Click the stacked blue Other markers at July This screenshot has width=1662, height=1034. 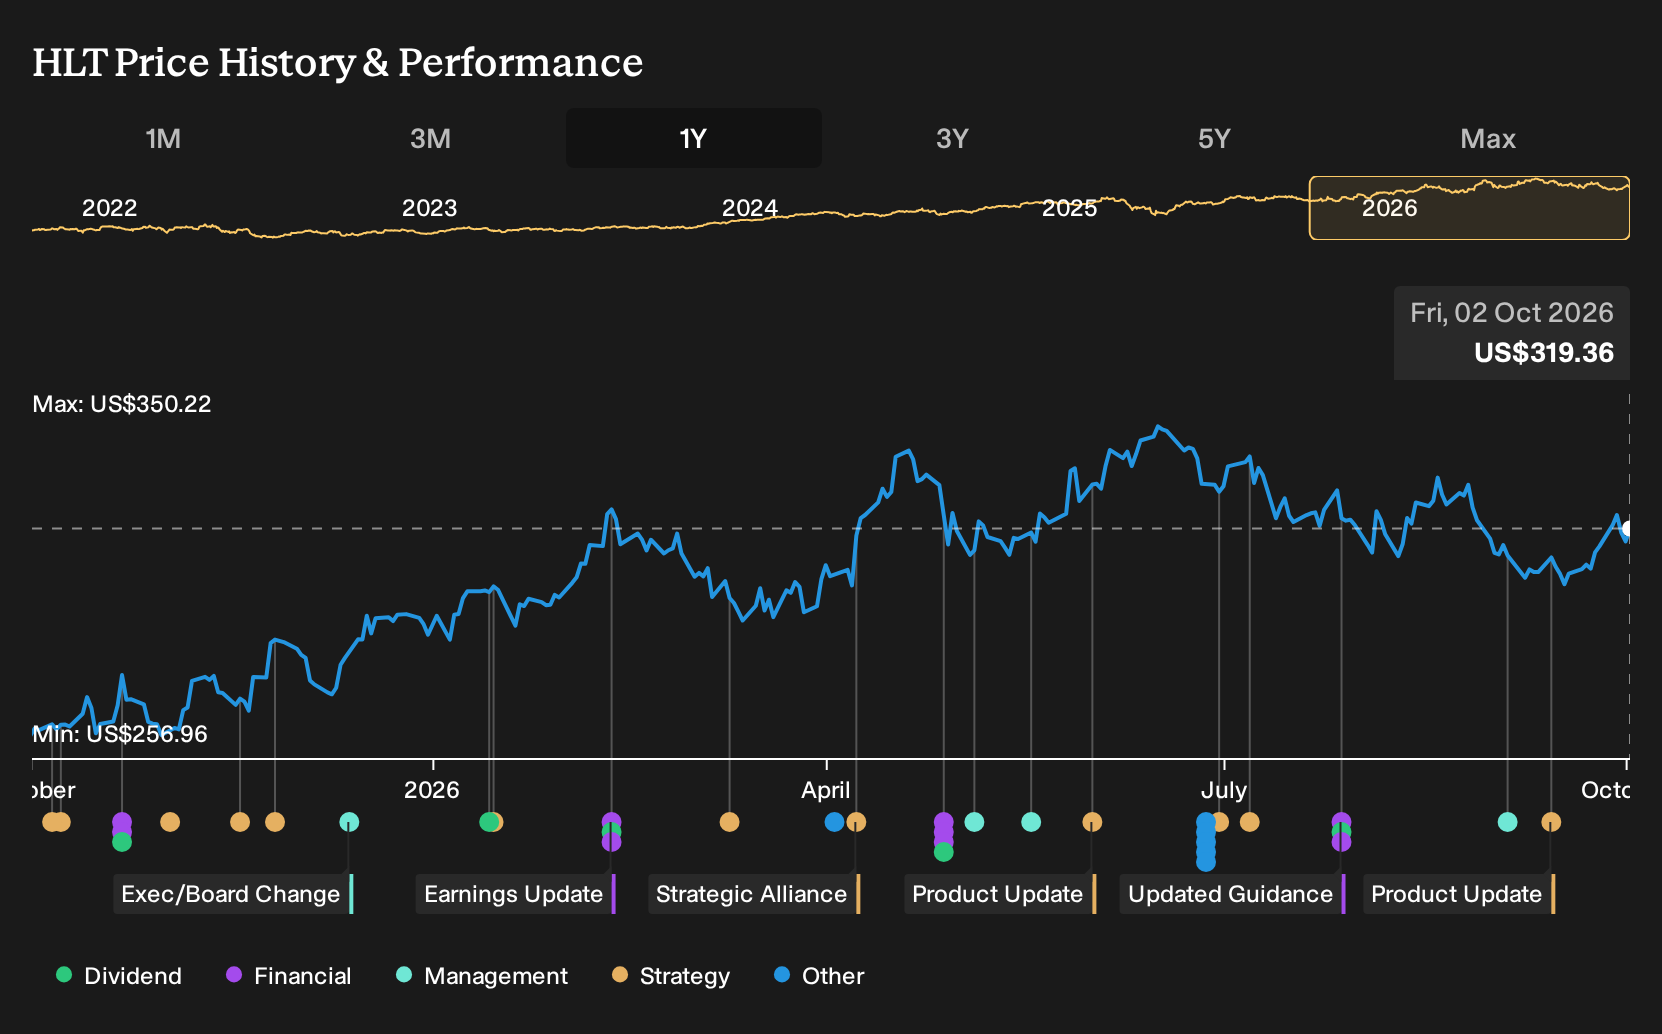coord(1206,841)
